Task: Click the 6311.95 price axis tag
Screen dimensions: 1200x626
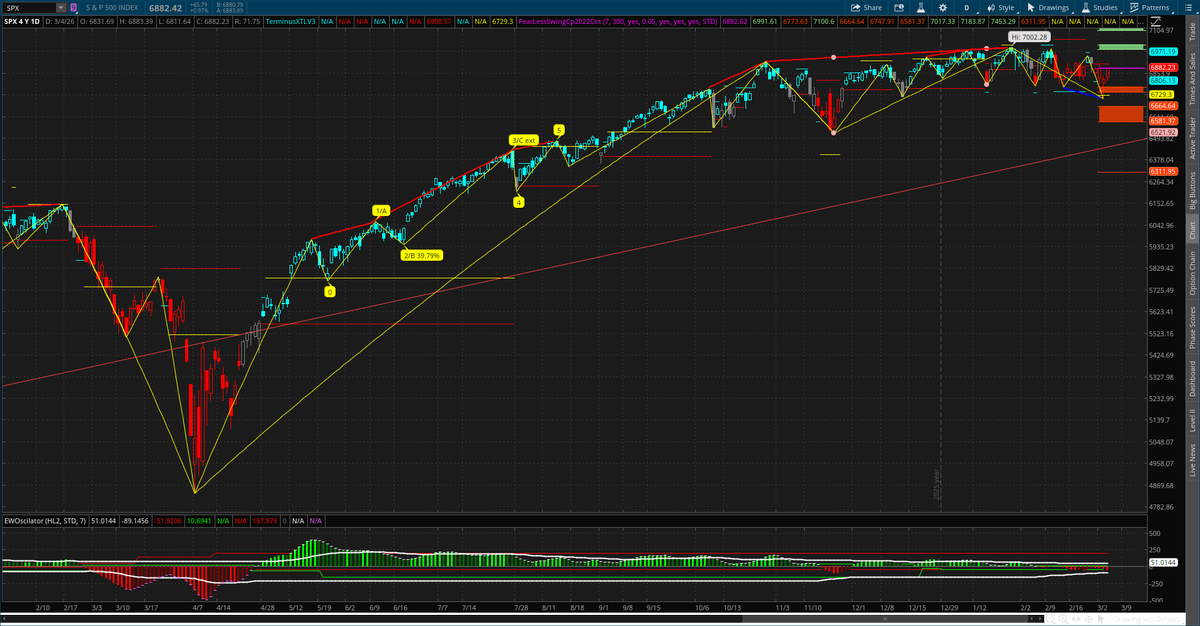Action: [x=1162, y=171]
